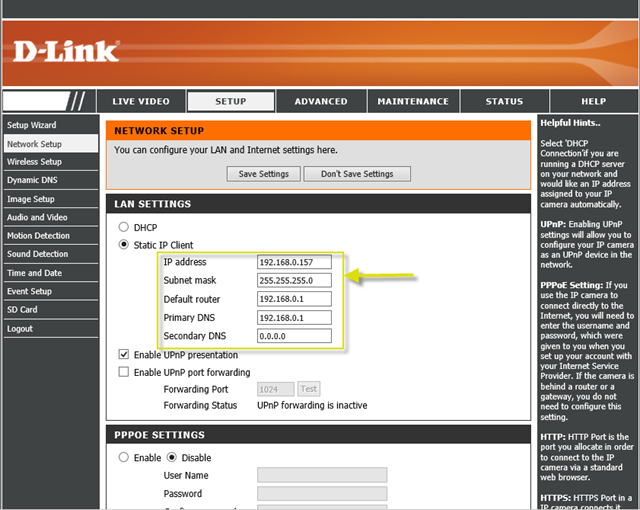The image size is (640, 510).
Task: Click the 'PPPoE Setting:' hint text
Action: point(571,285)
